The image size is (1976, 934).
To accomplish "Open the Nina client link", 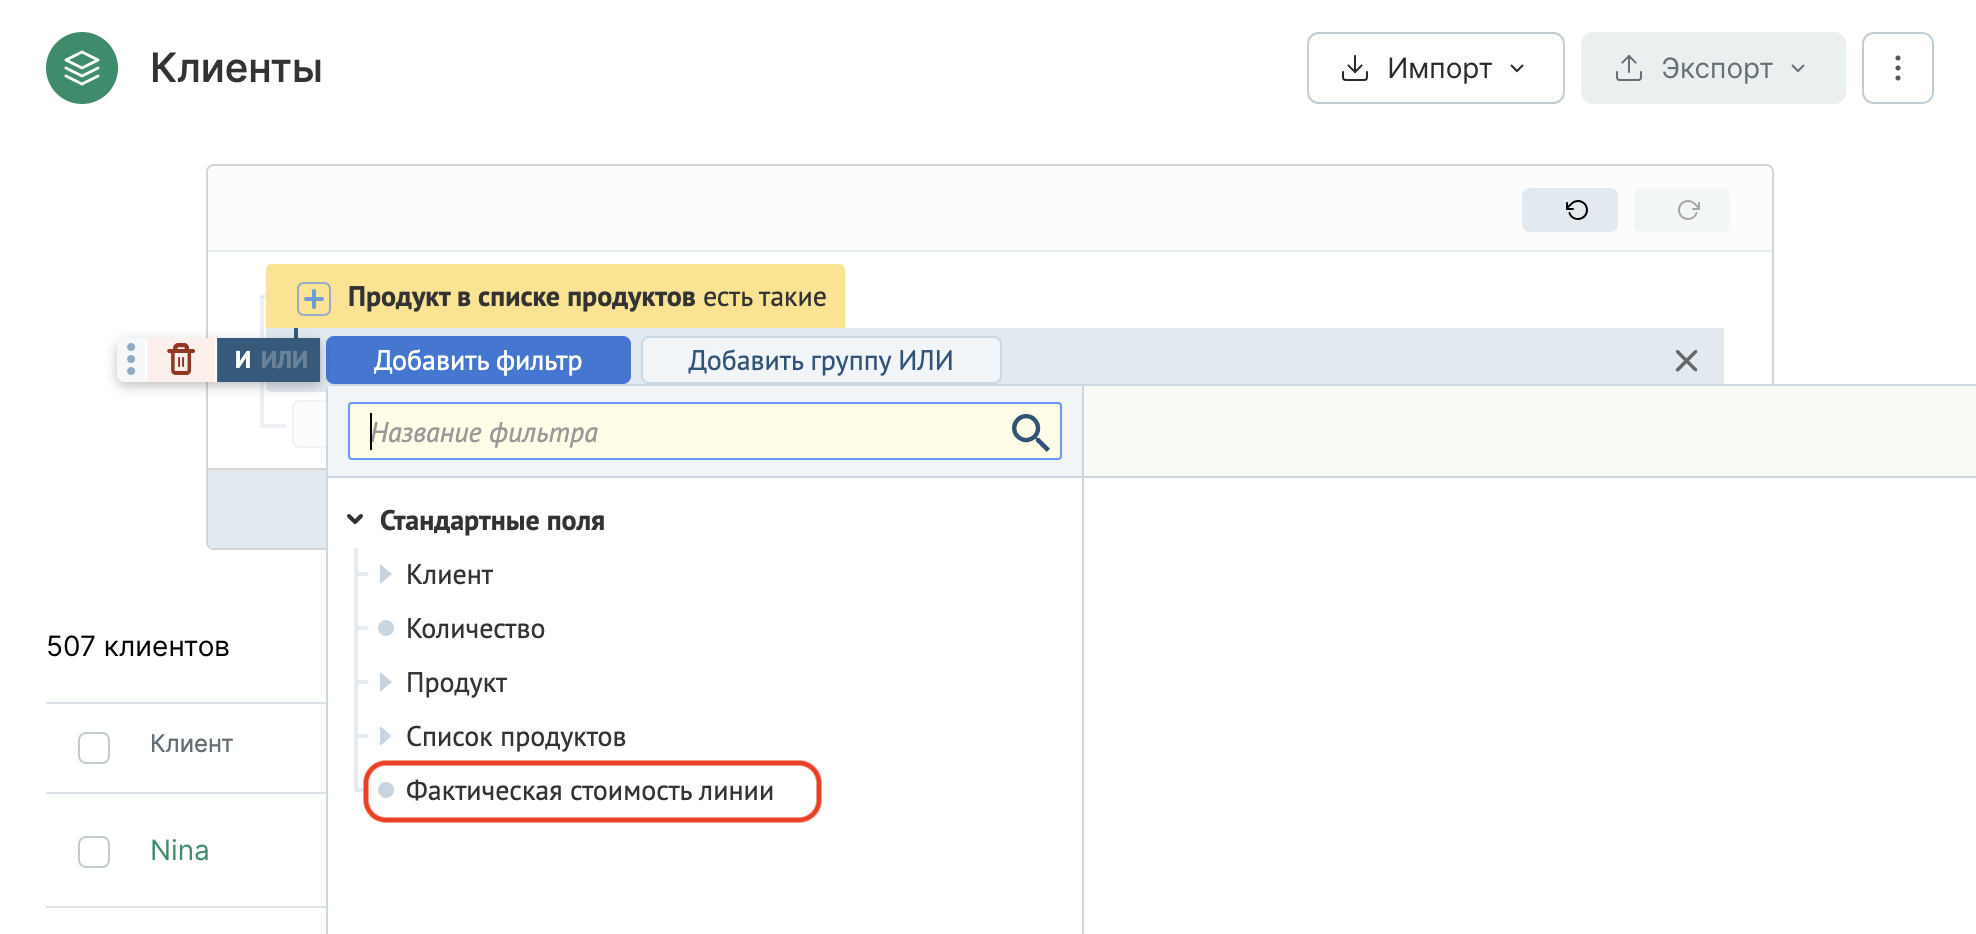I will click(x=180, y=850).
